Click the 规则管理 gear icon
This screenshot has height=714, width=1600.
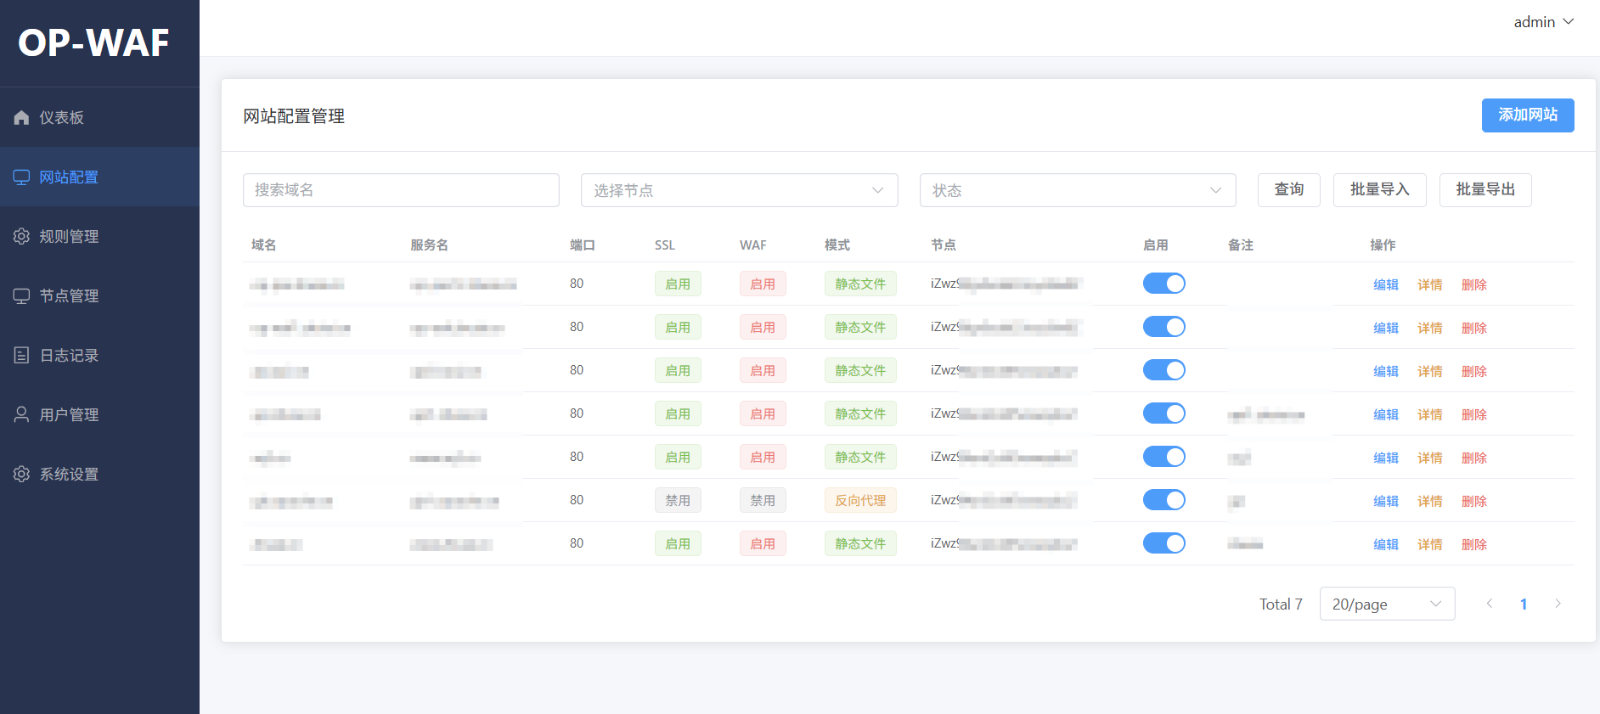pyautogui.click(x=21, y=236)
